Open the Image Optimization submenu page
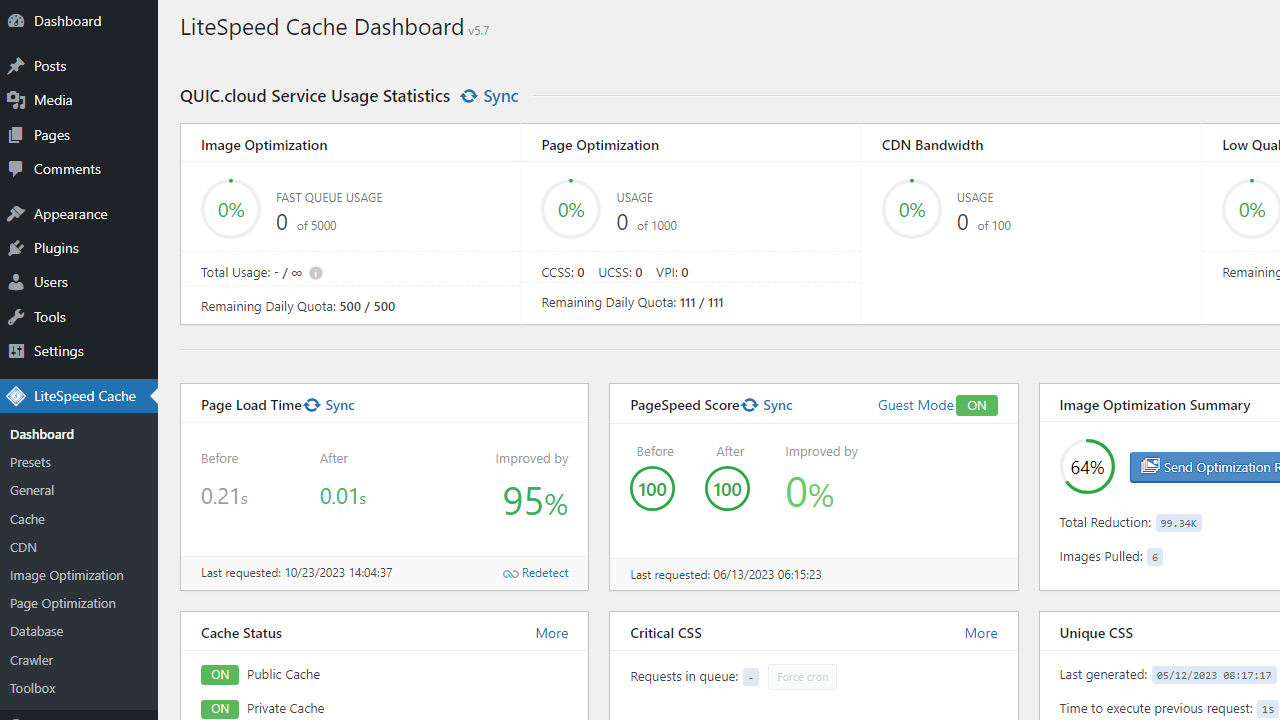 66,575
